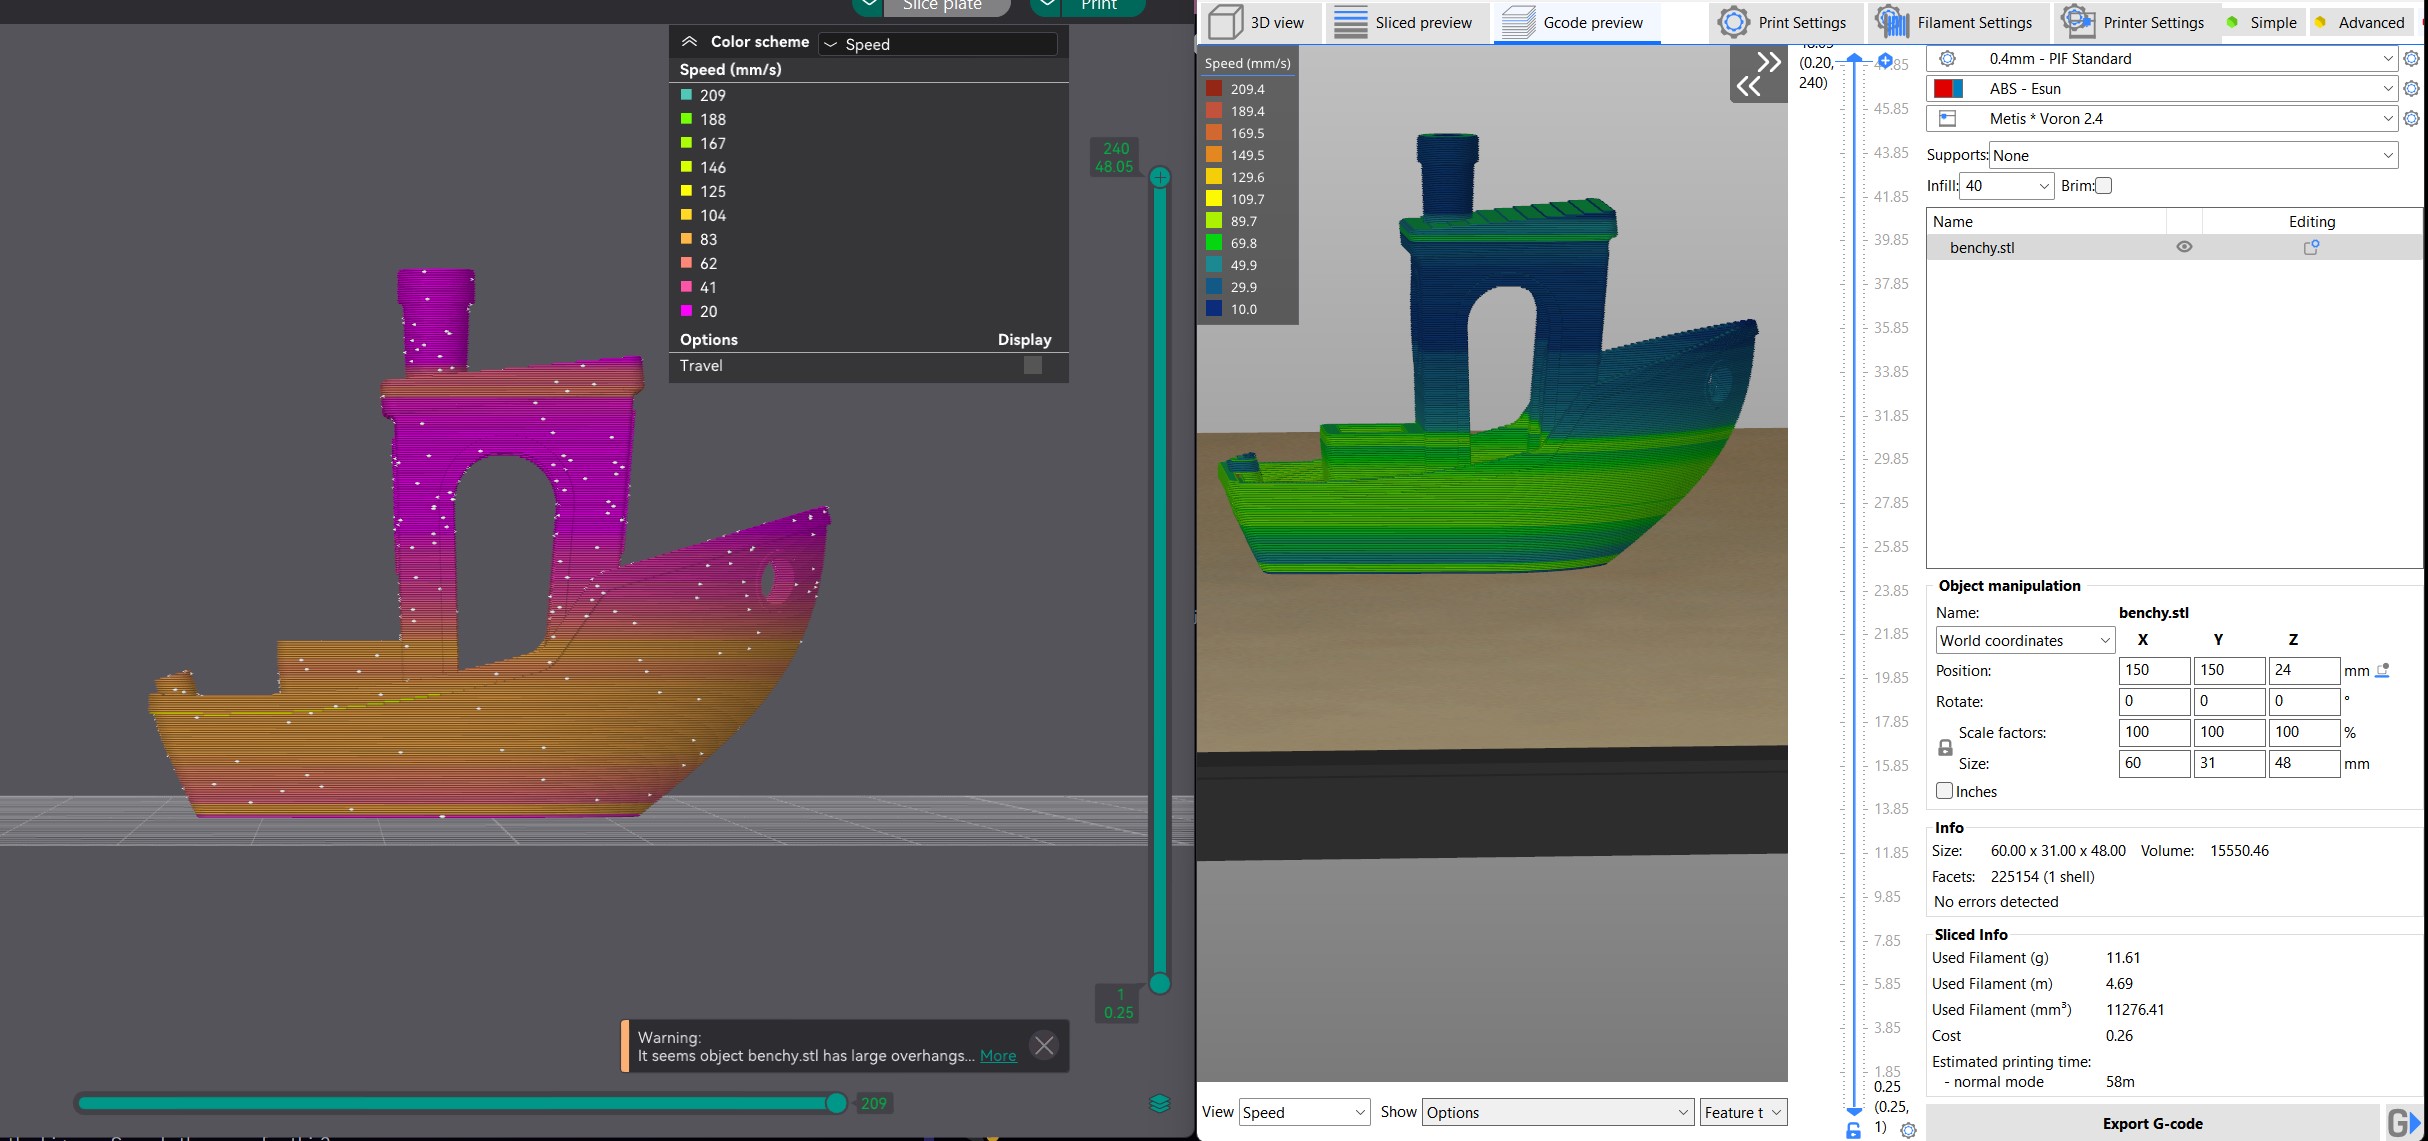Open the dropdown arrow left of Slice plate

[x=868, y=5]
